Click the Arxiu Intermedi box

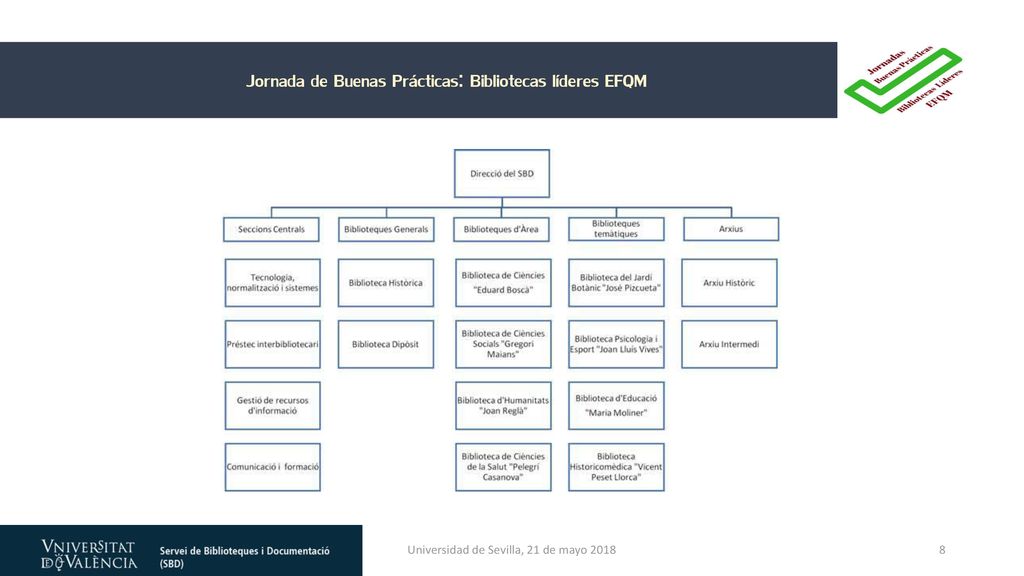(729, 344)
